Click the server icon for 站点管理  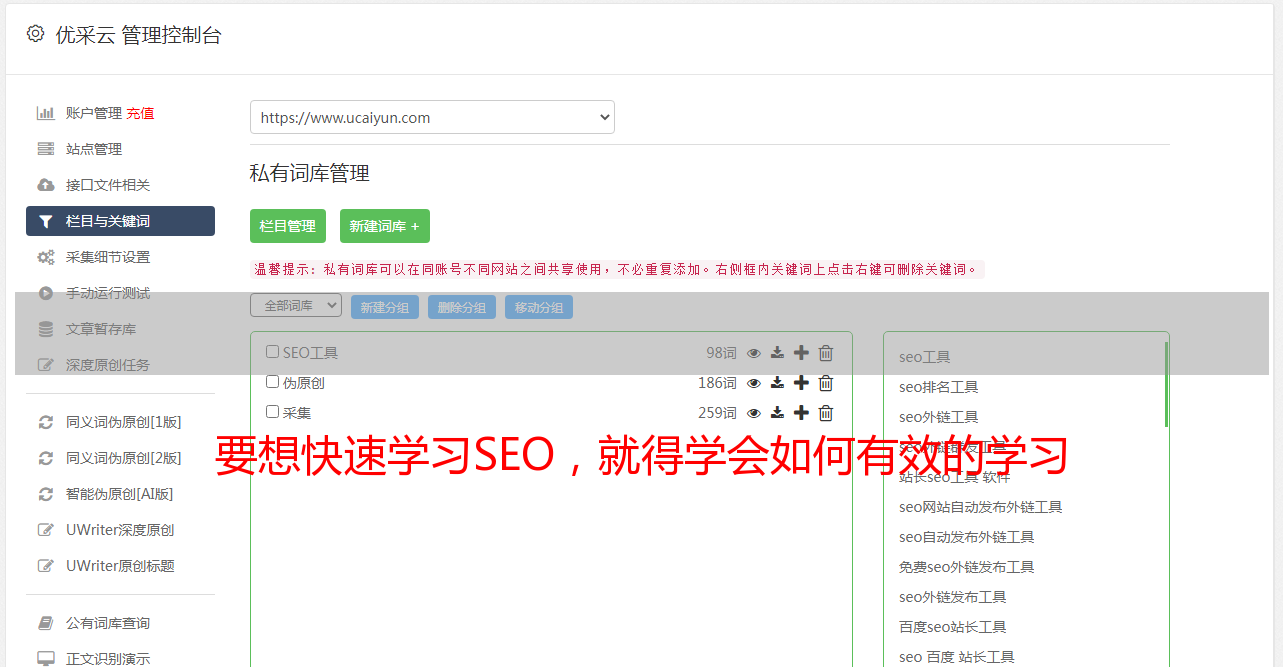[x=46, y=149]
